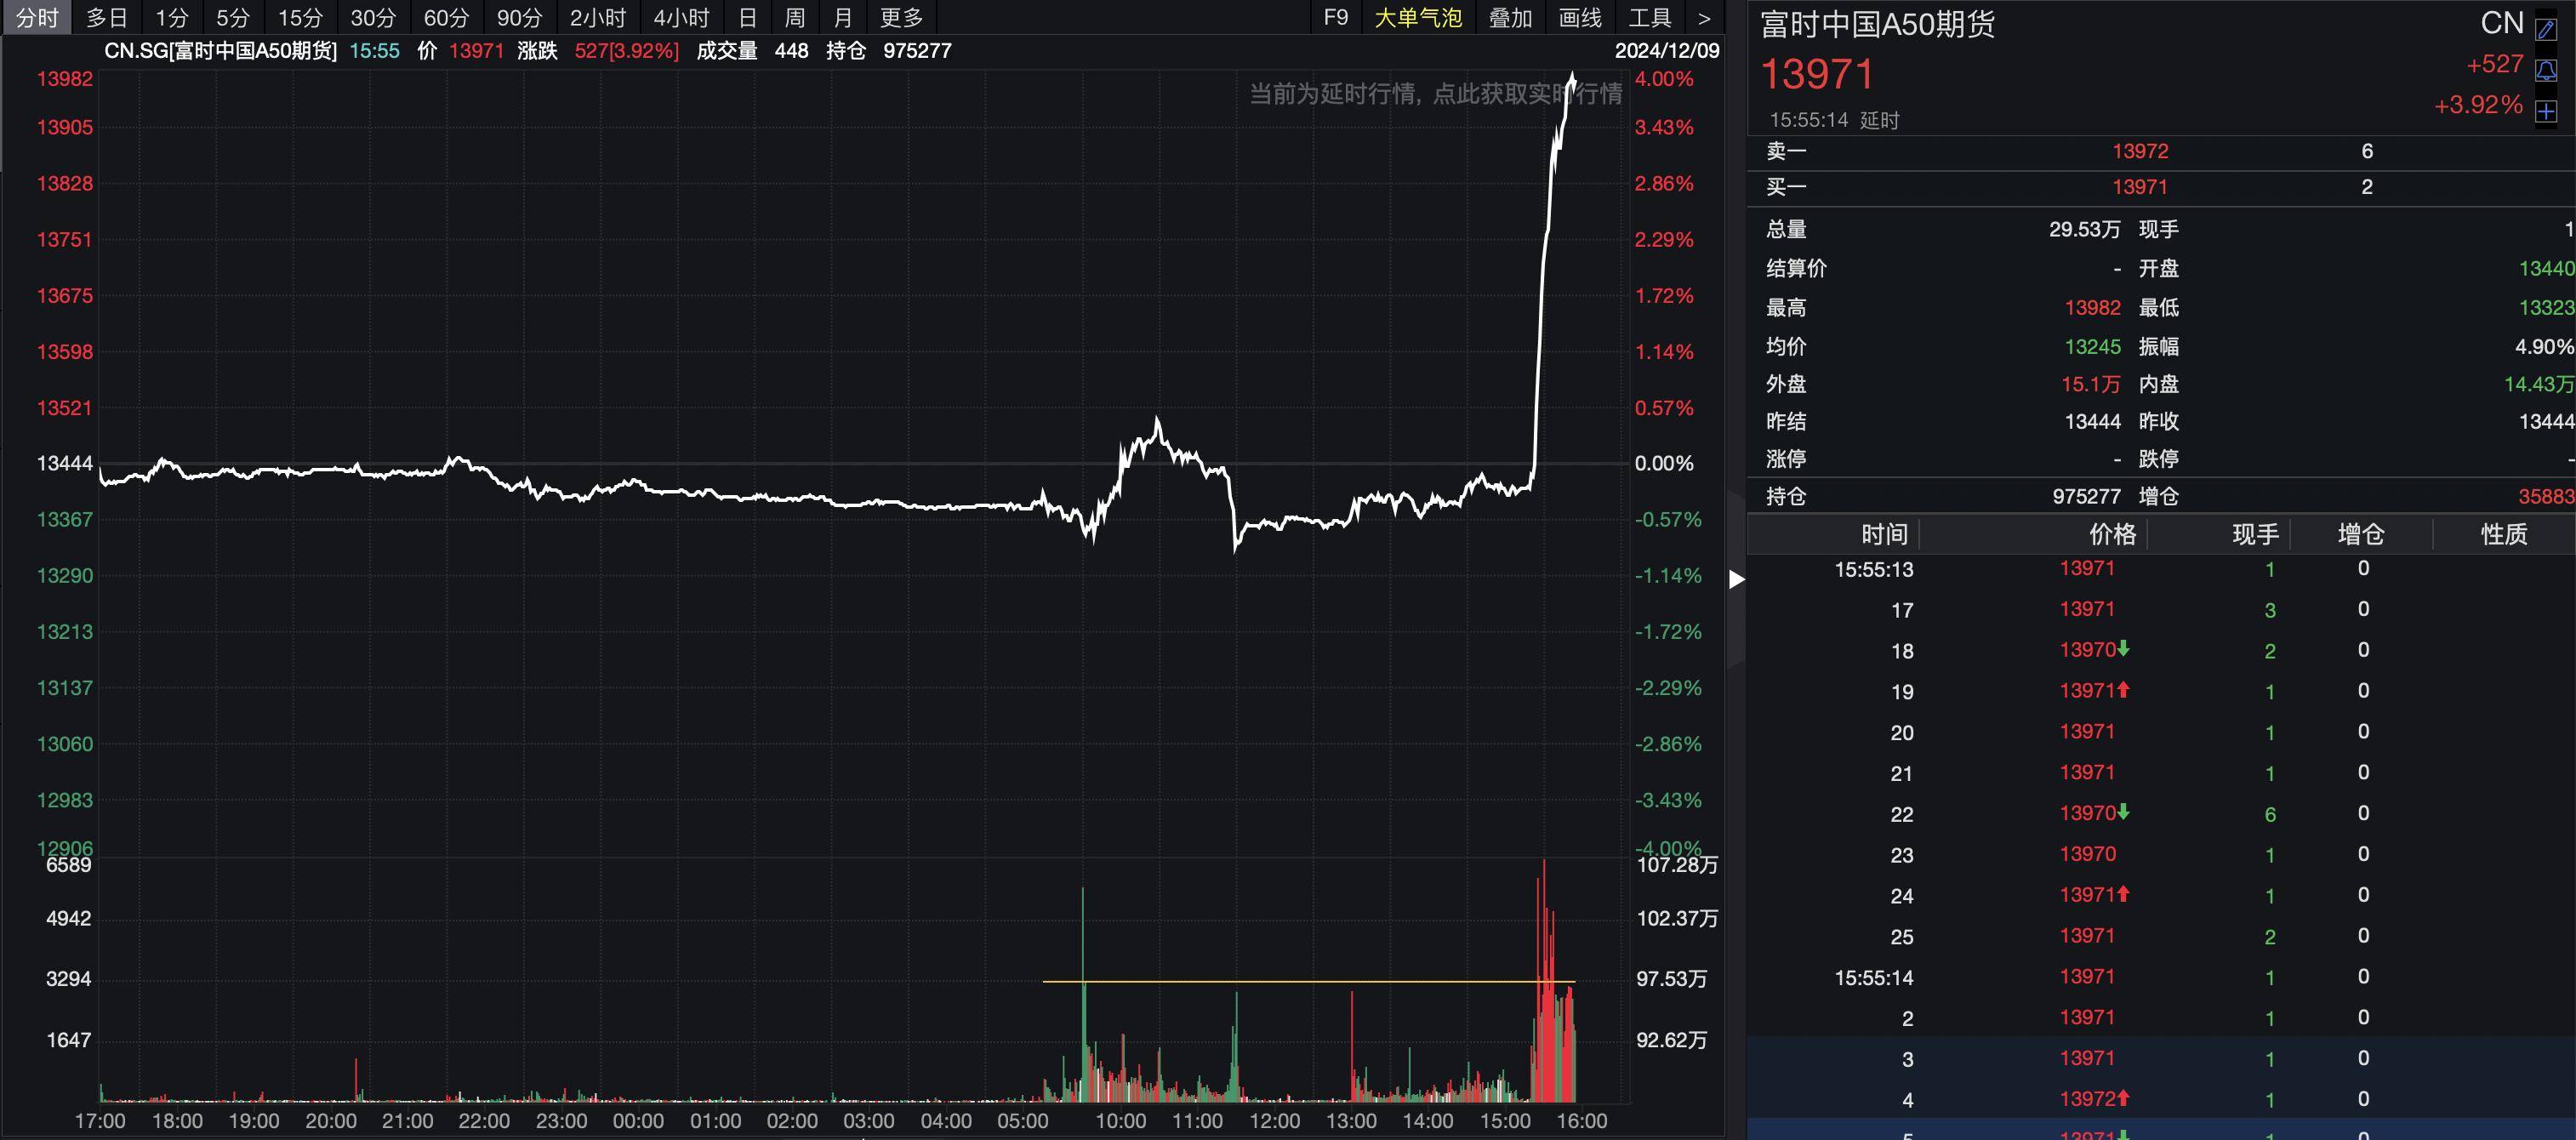This screenshot has height=1140, width=2576.
Task: Enable the 叠加 overlay feature
Action: [x=1510, y=17]
